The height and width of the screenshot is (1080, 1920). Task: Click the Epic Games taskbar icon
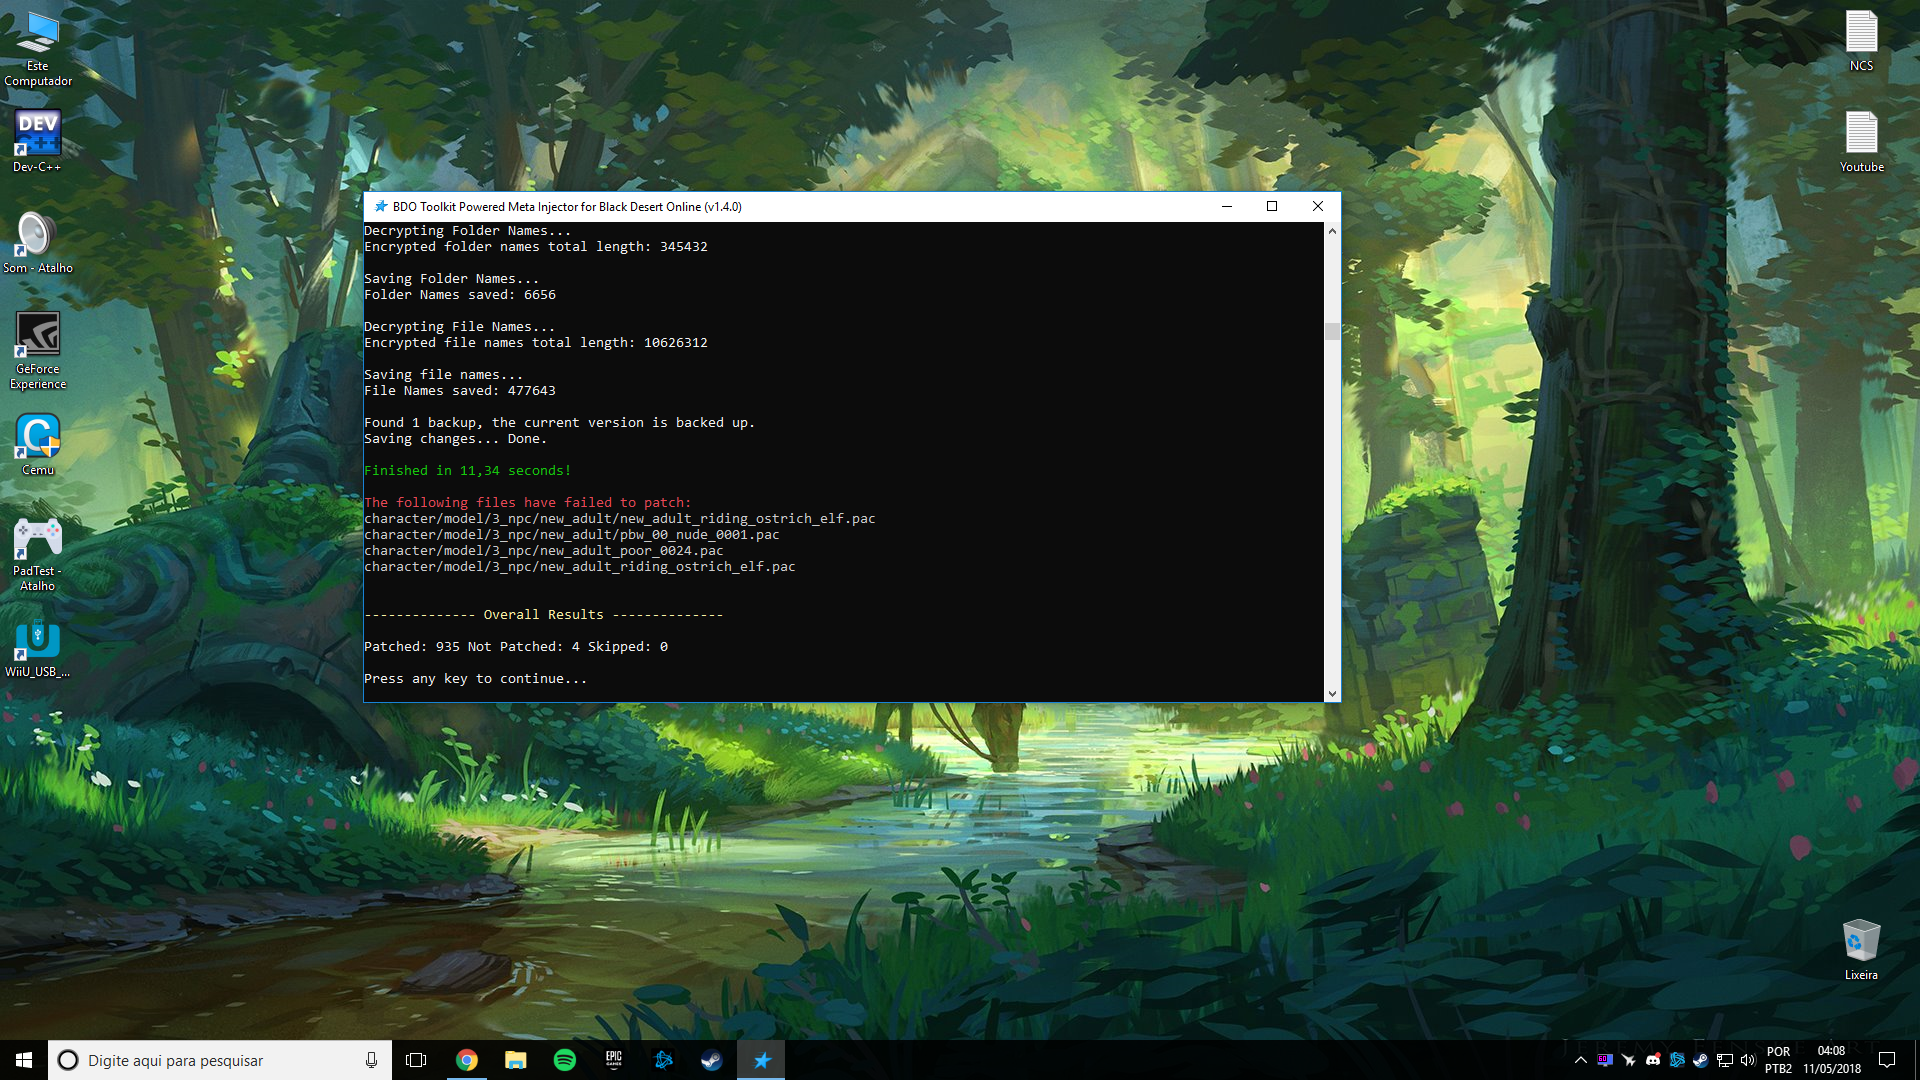614,1060
